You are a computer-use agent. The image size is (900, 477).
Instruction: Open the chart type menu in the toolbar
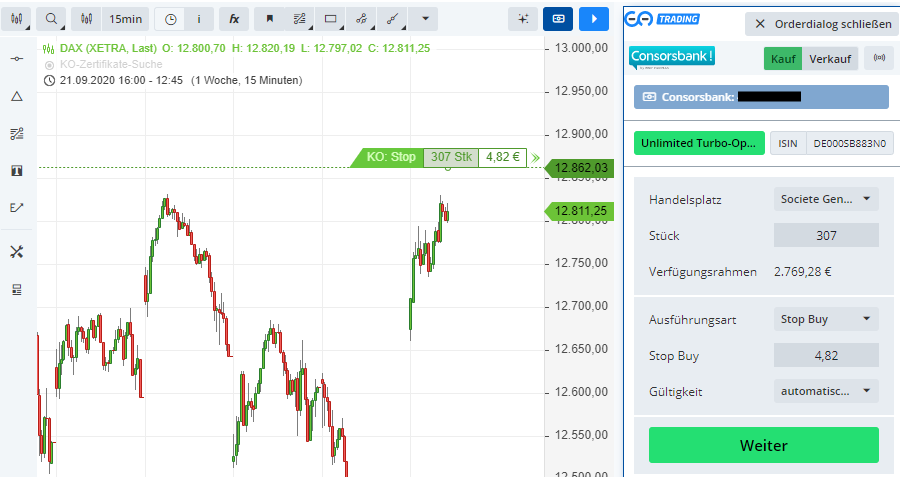tap(16, 20)
